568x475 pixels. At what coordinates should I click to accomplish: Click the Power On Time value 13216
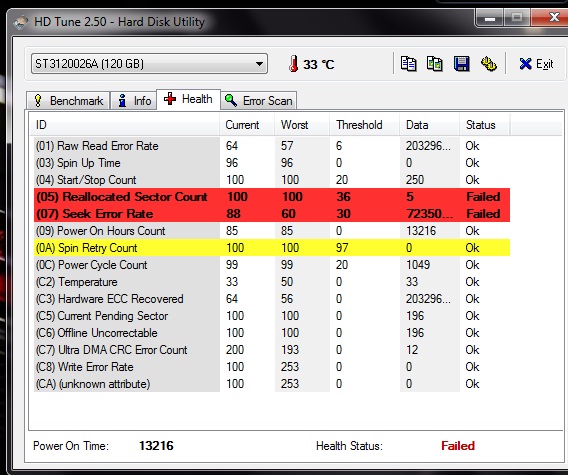tap(156, 445)
